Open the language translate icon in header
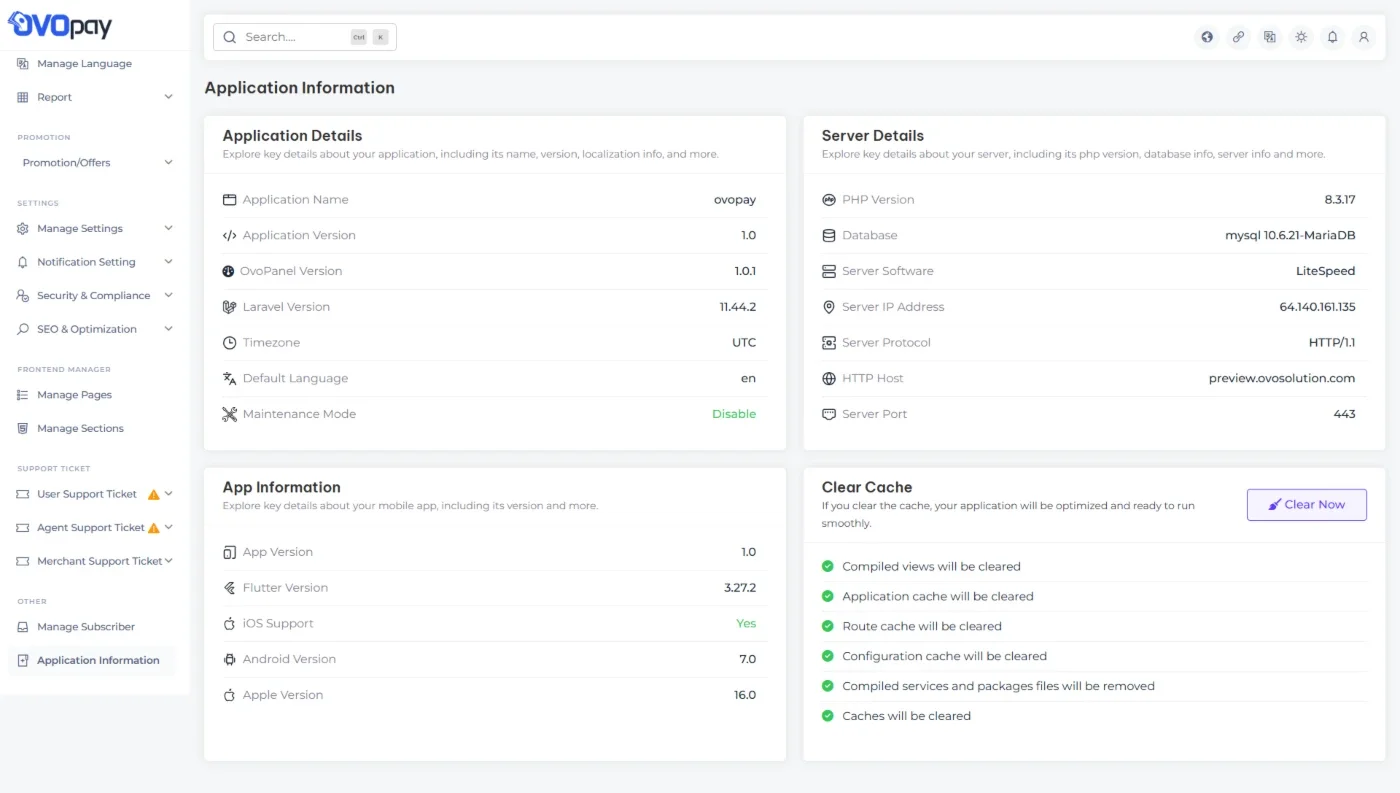The image size is (1400, 793). tap(1269, 37)
